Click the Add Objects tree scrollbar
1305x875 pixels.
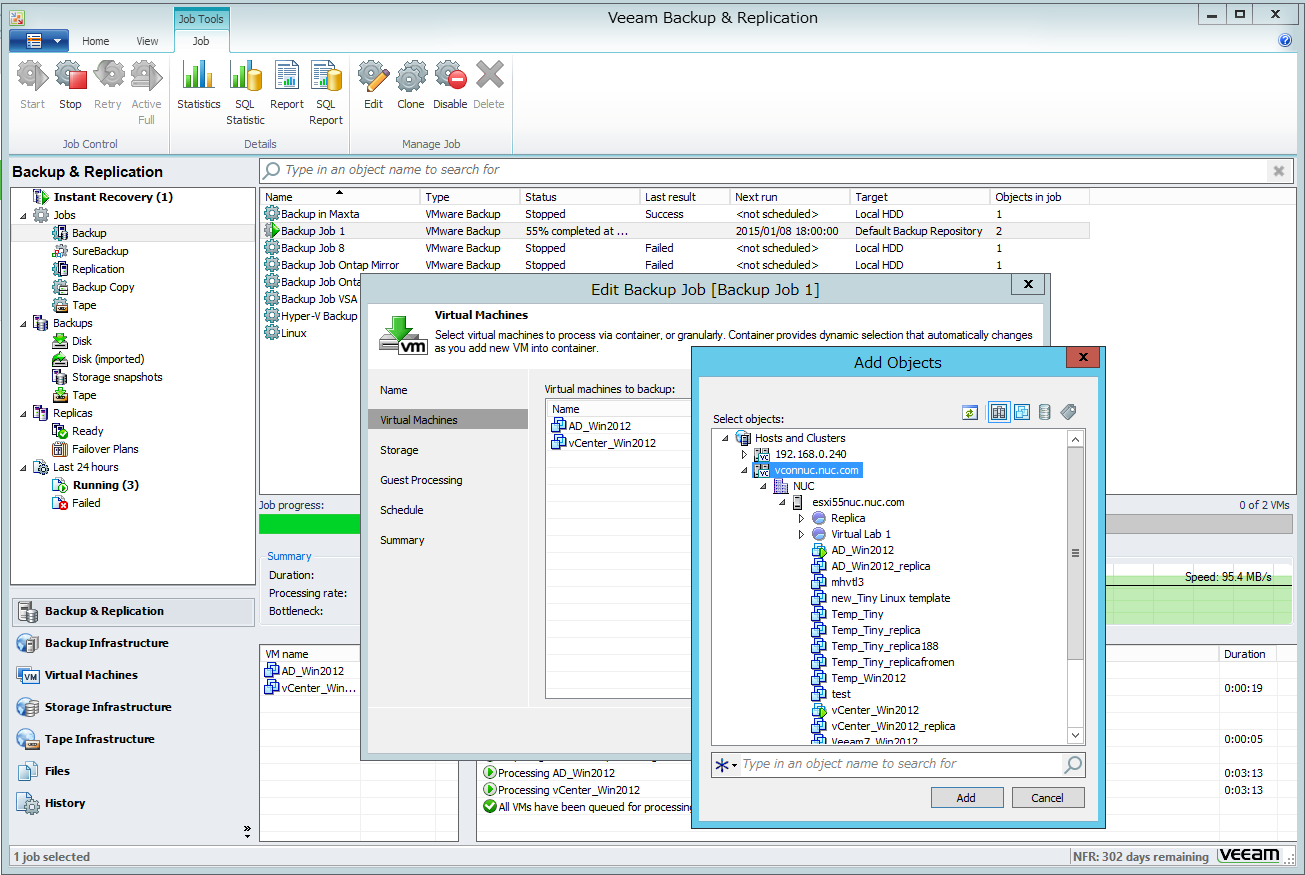tap(1076, 553)
